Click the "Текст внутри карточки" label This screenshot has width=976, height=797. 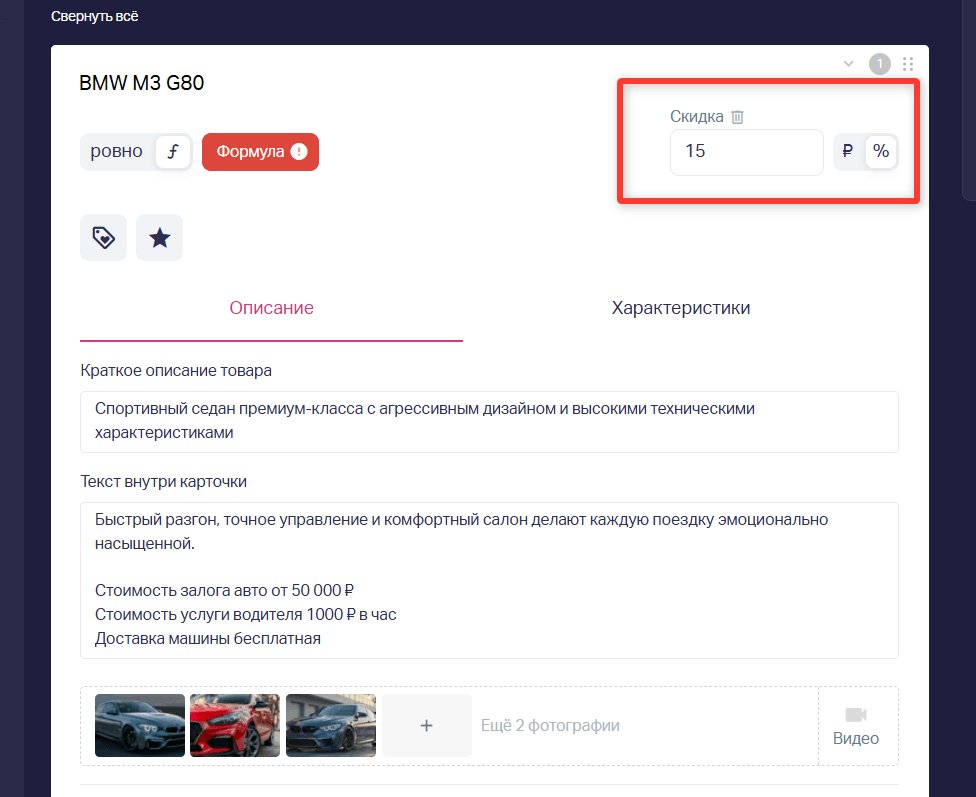(164, 481)
